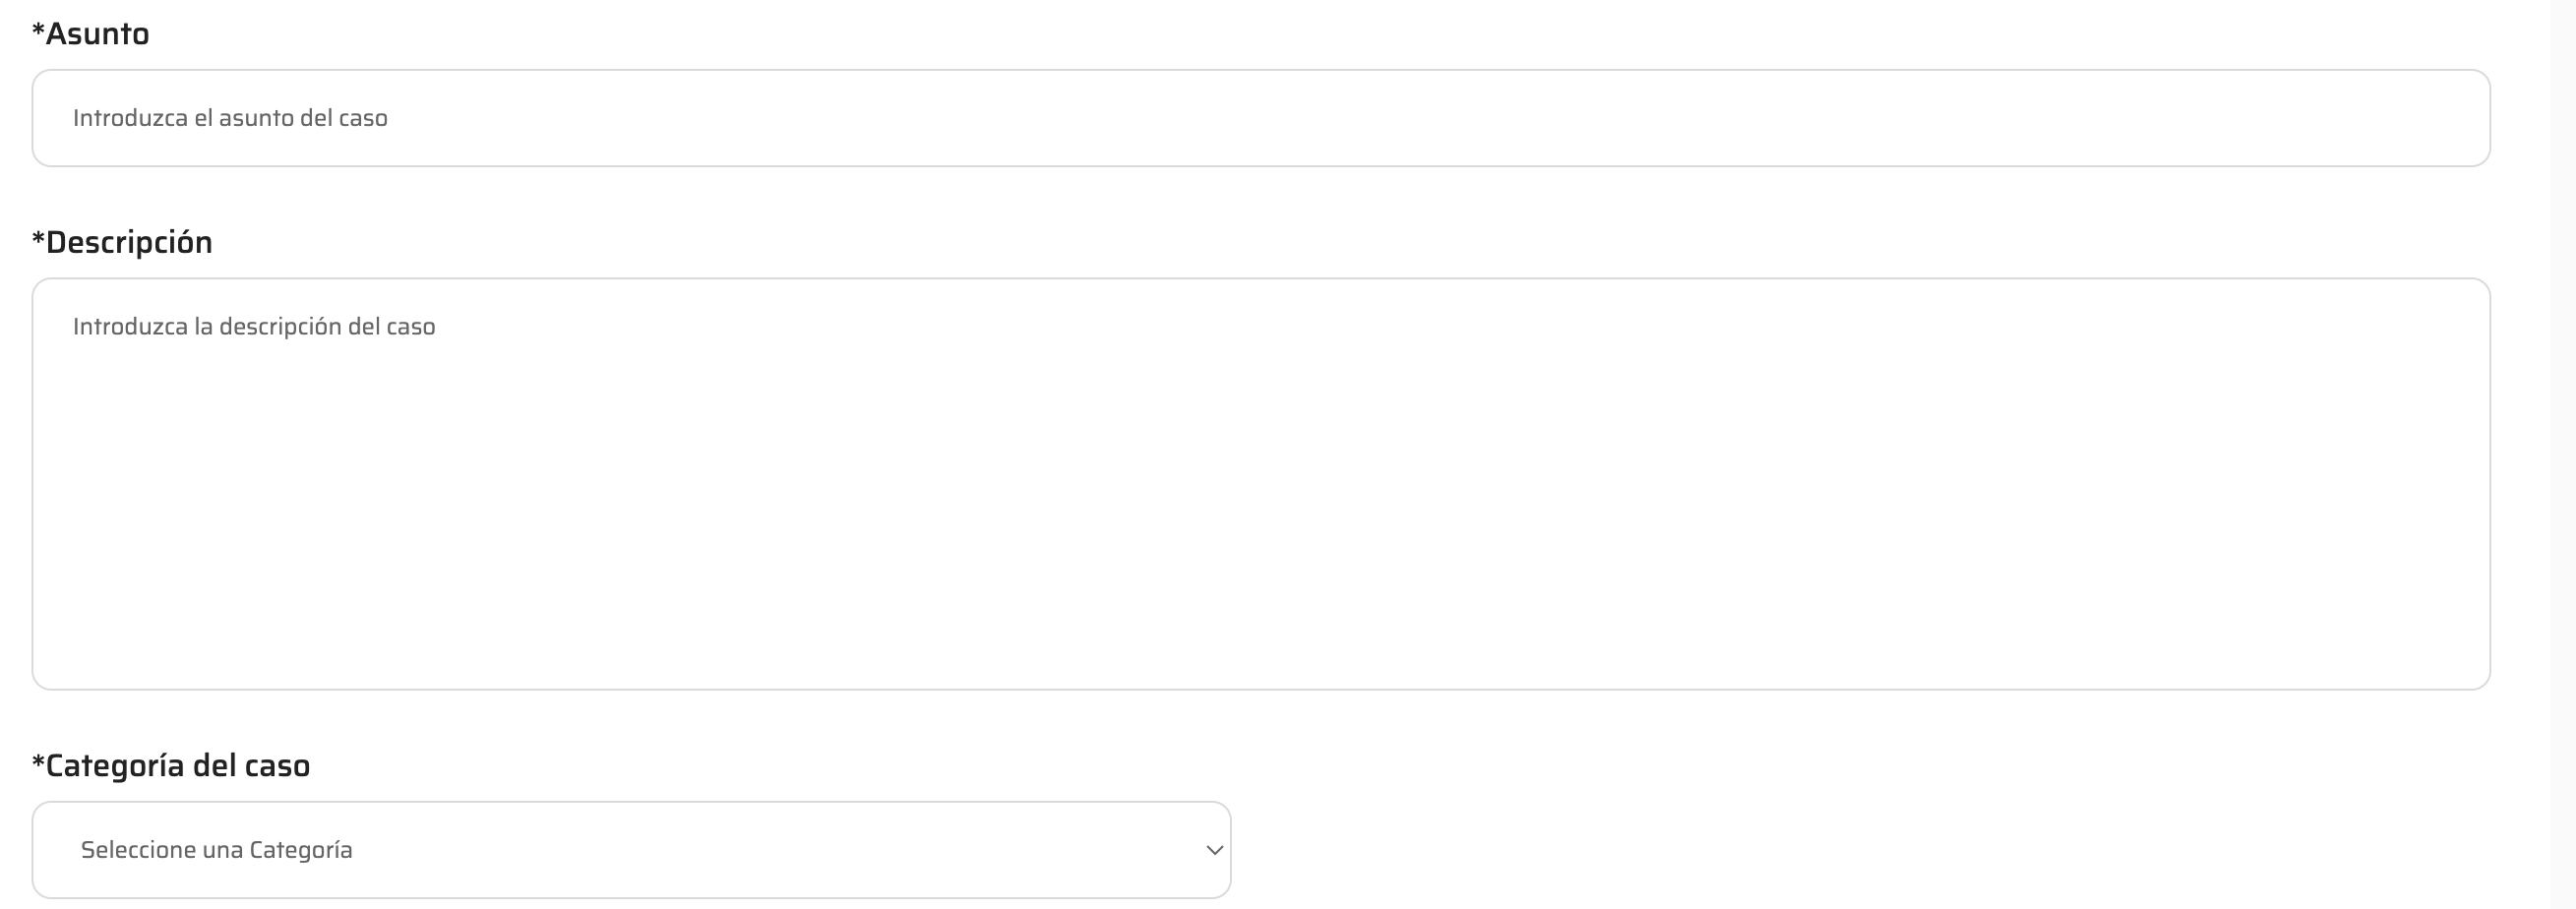This screenshot has width=2576, height=909.
Task: Open the Categoría del caso dropdown
Action: 630,850
